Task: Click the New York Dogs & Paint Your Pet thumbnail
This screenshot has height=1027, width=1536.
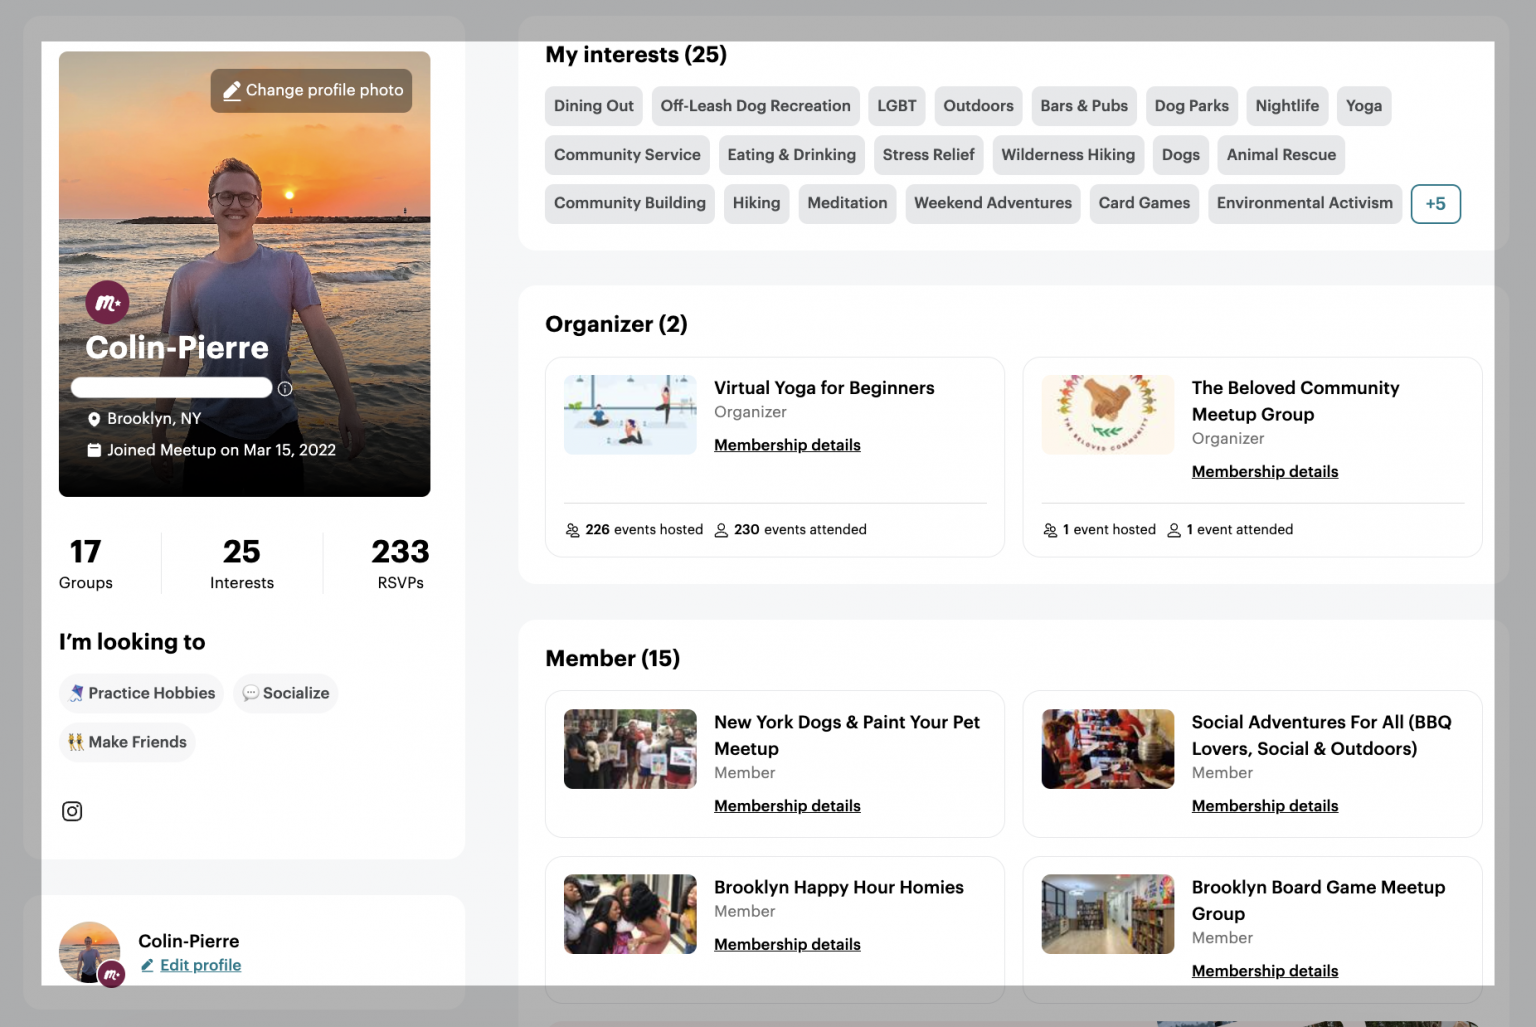Action: 630,749
